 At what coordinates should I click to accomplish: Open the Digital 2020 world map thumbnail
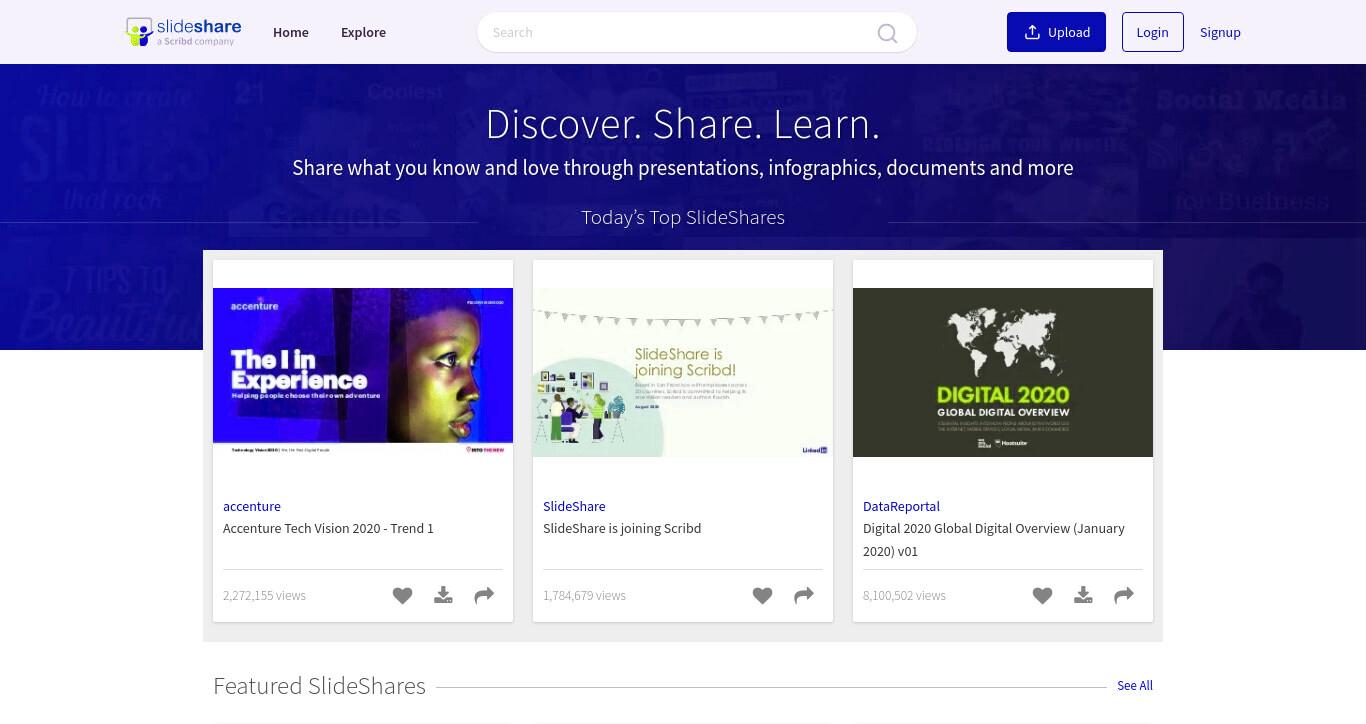1003,372
